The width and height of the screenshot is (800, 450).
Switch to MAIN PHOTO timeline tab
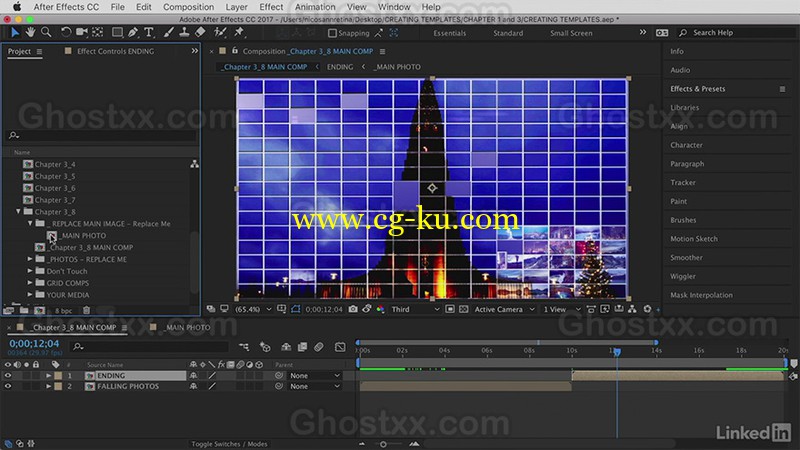(x=188, y=328)
